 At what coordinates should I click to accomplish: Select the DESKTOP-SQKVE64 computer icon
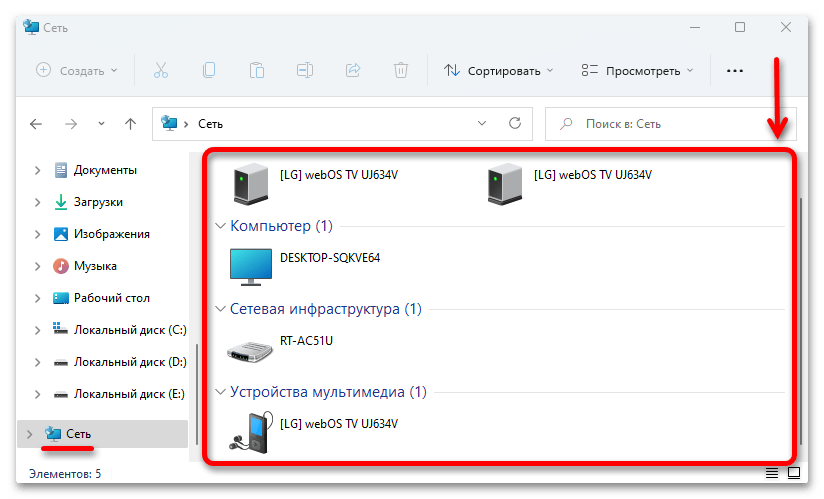(251, 267)
